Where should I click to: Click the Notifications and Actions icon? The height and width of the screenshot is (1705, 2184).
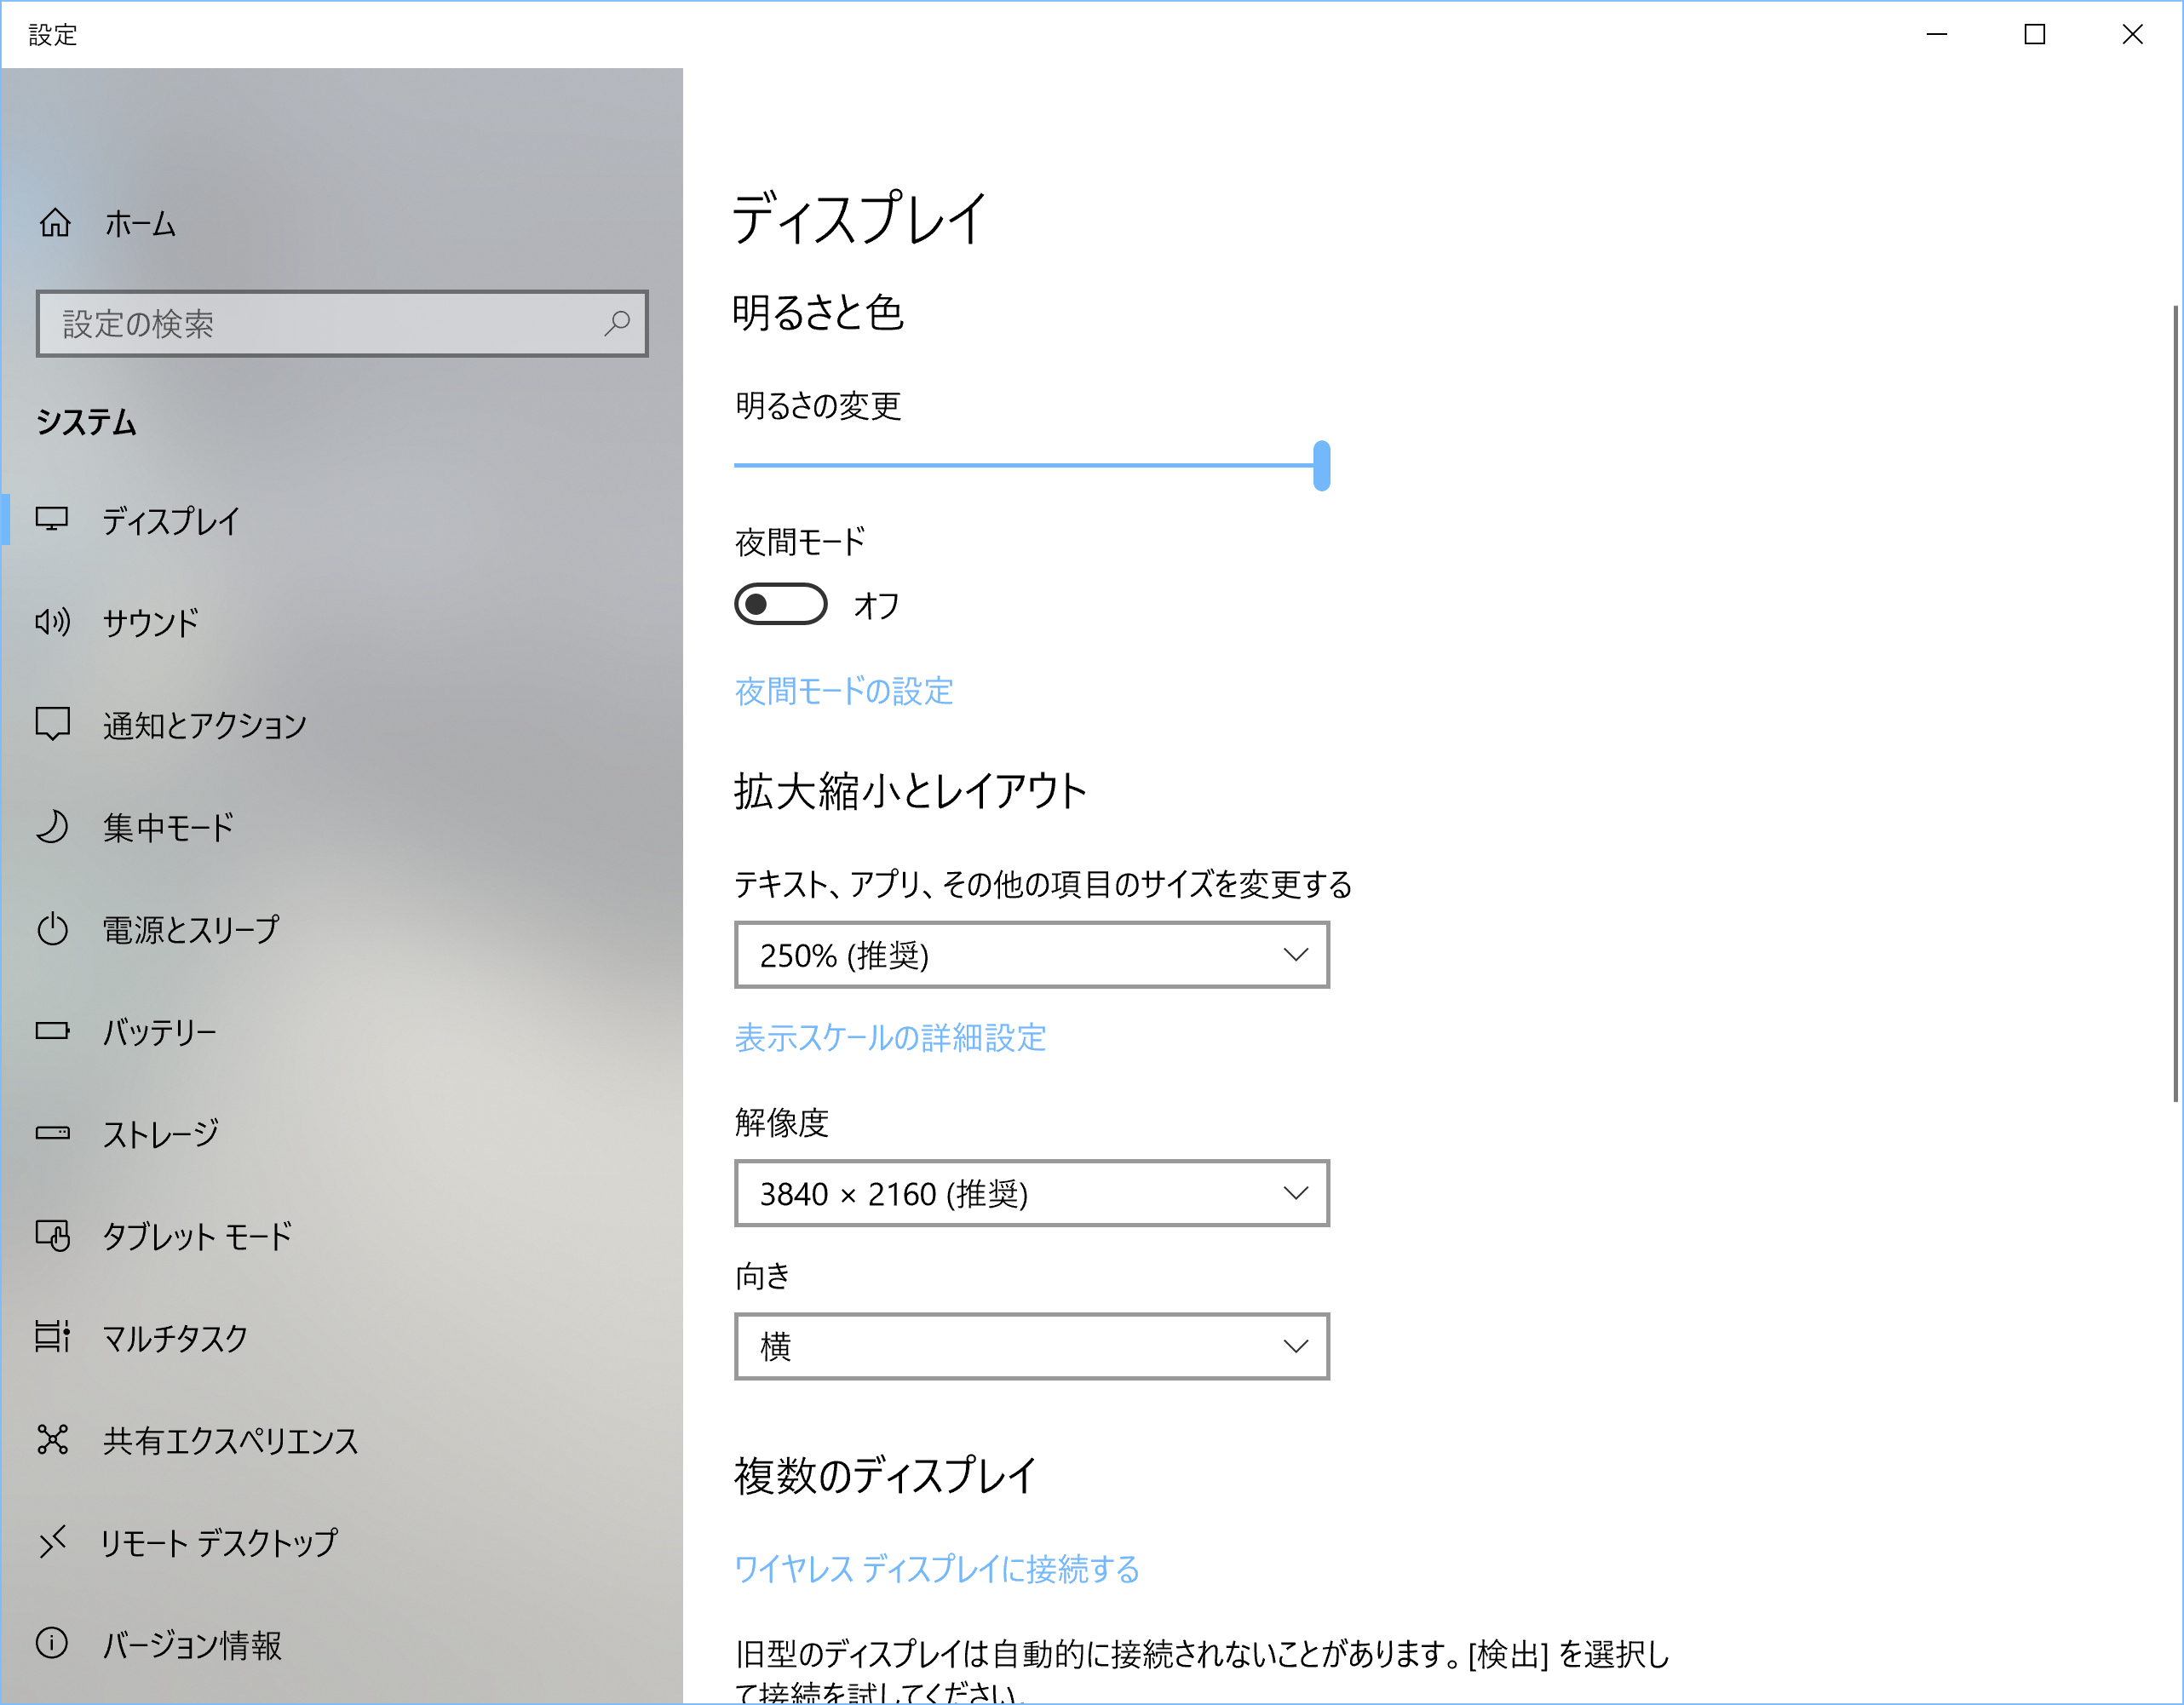(52, 724)
